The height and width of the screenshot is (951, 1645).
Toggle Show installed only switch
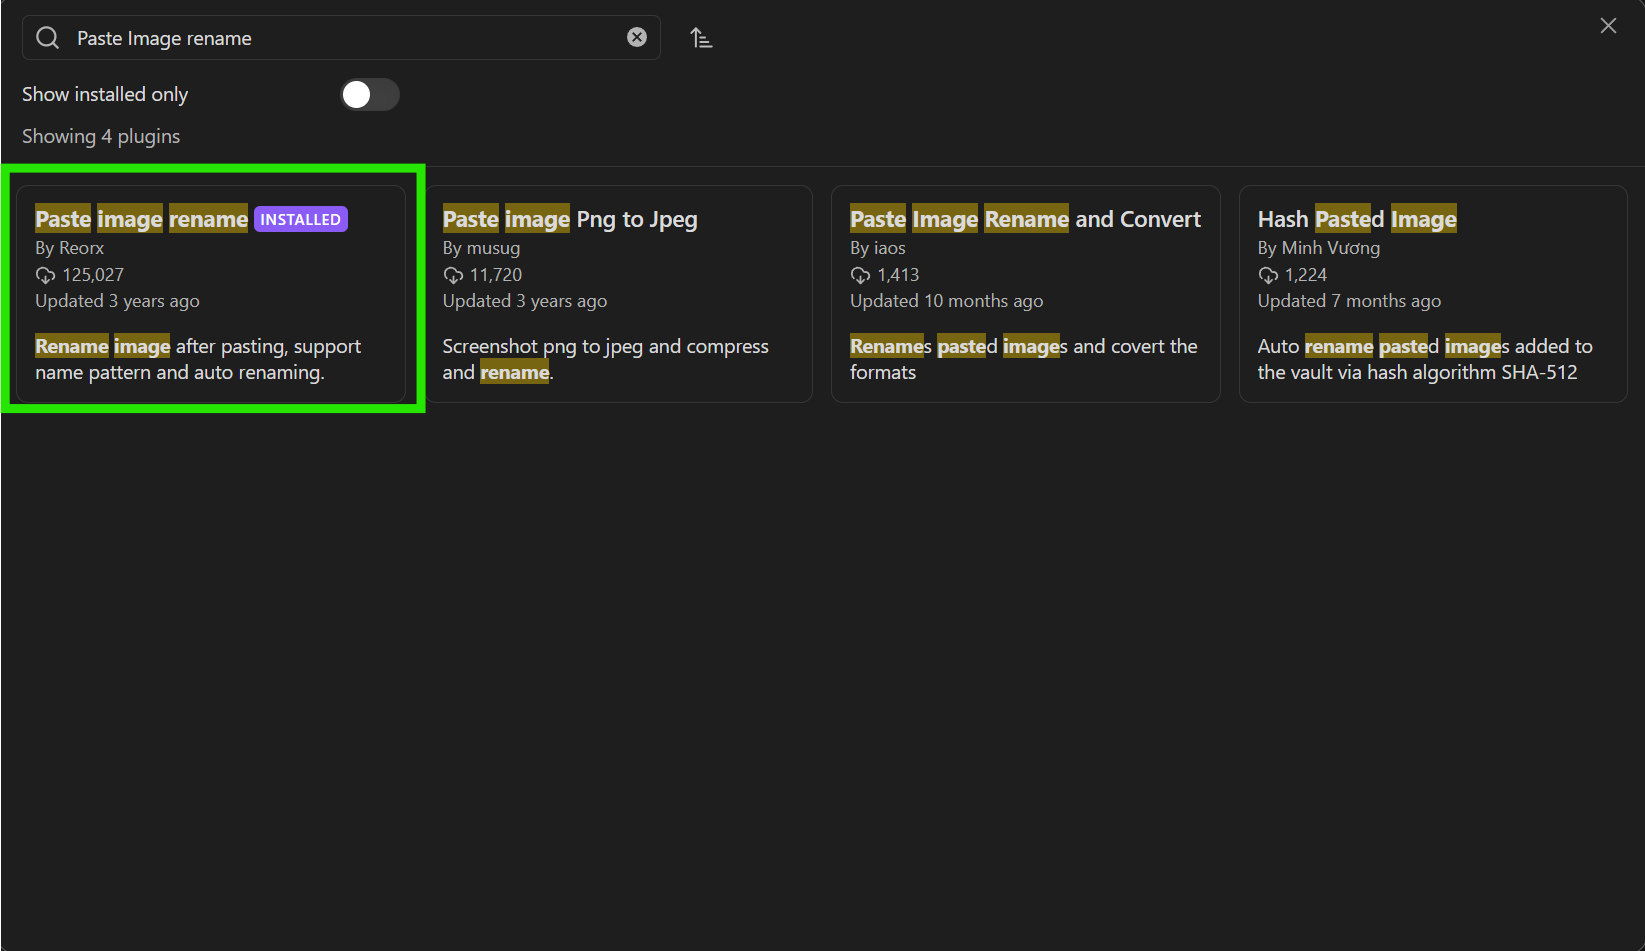(370, 95)
